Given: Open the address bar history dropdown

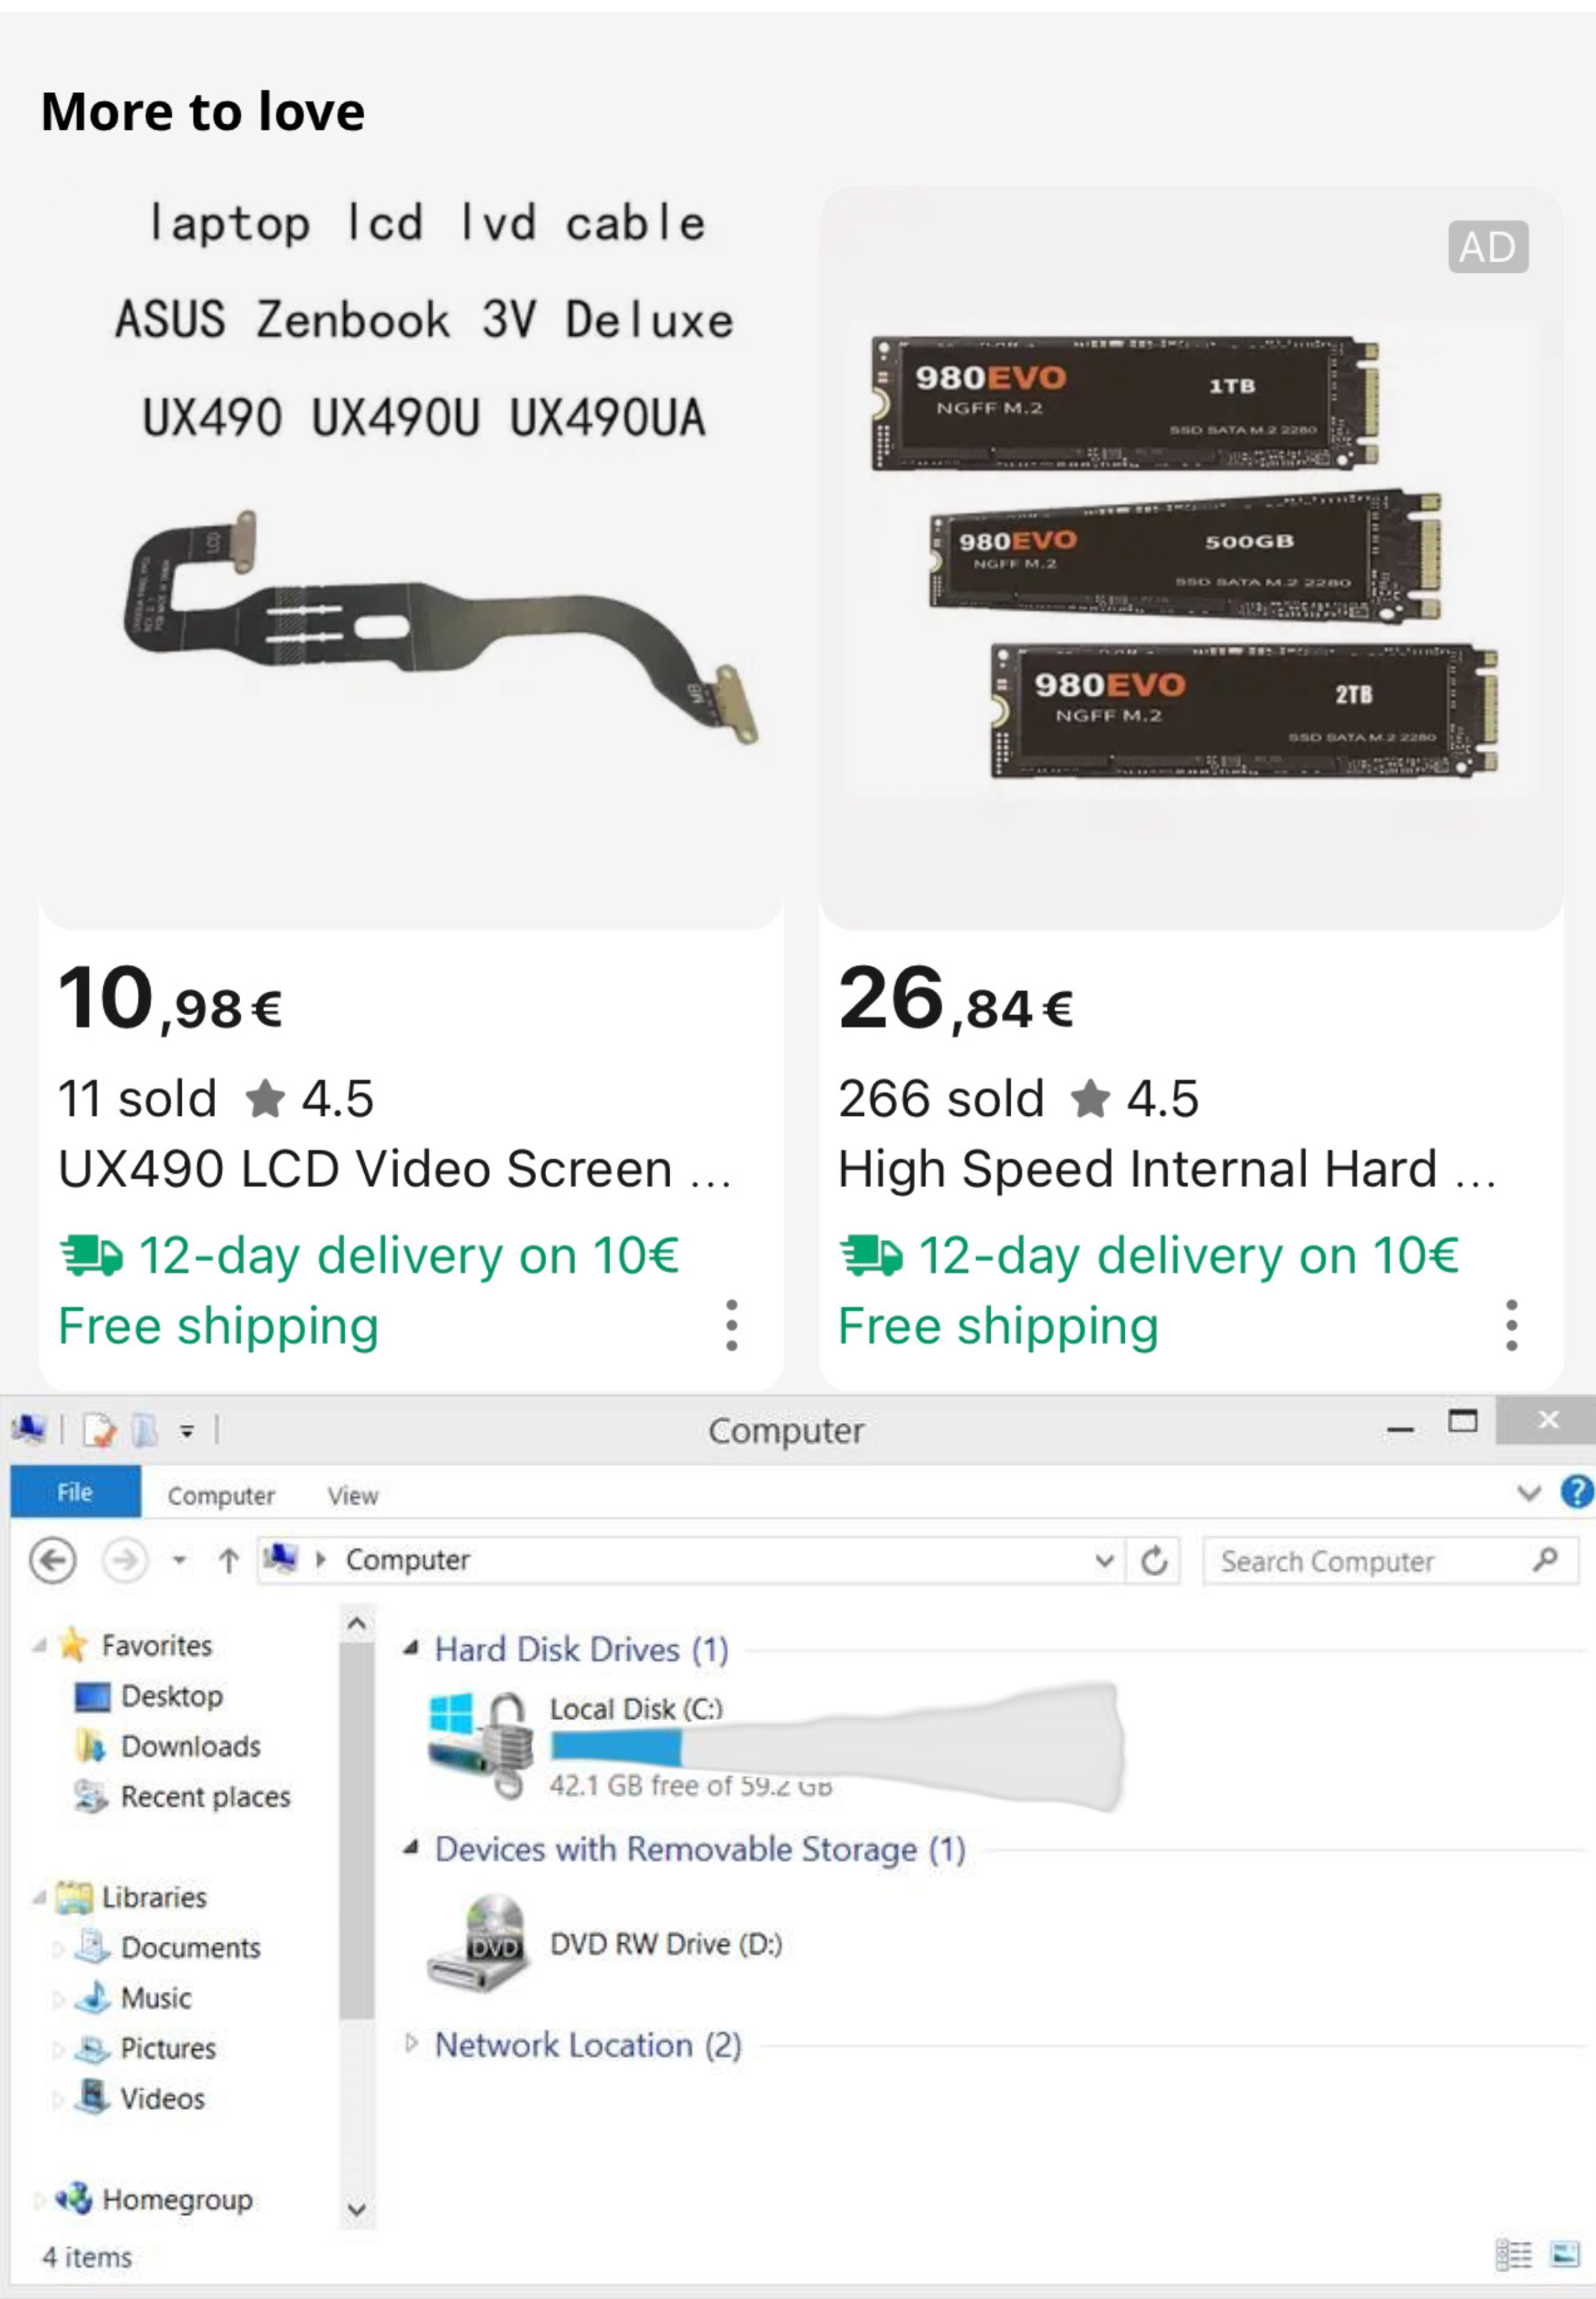Looking at the screenshot, I should [1104, 1560].
